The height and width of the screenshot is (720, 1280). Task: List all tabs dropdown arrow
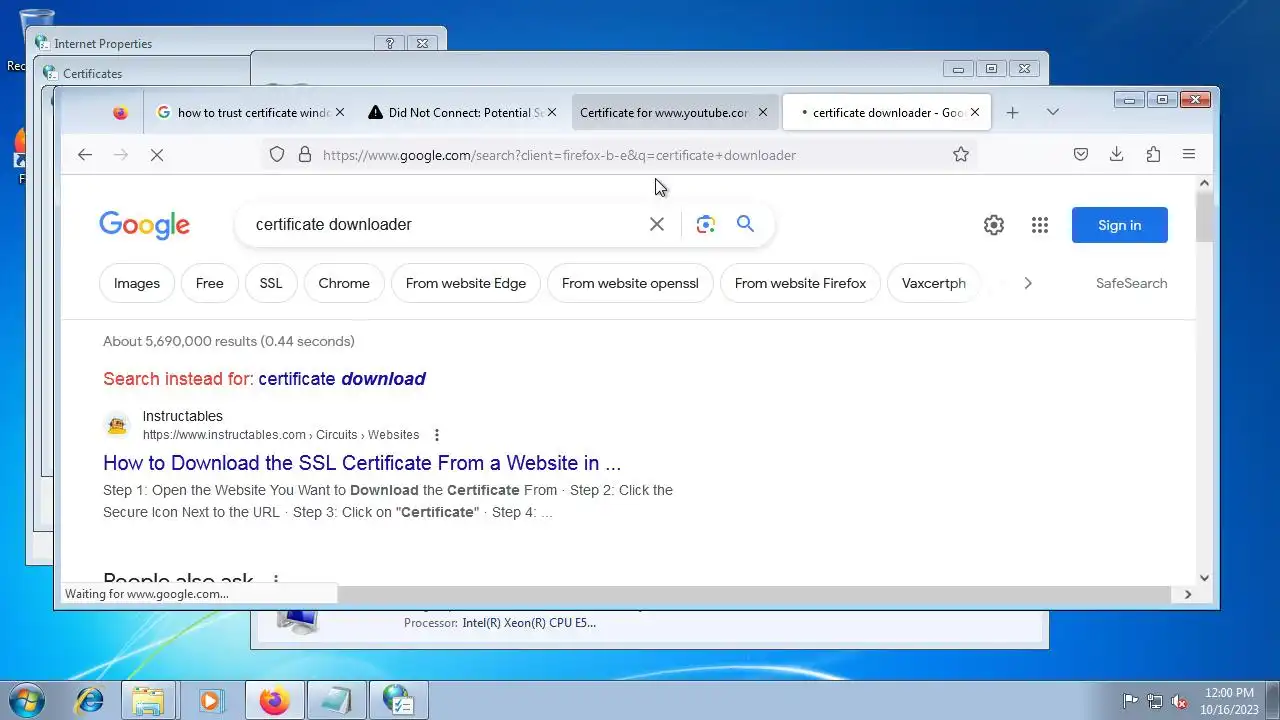click(1052, 112)
